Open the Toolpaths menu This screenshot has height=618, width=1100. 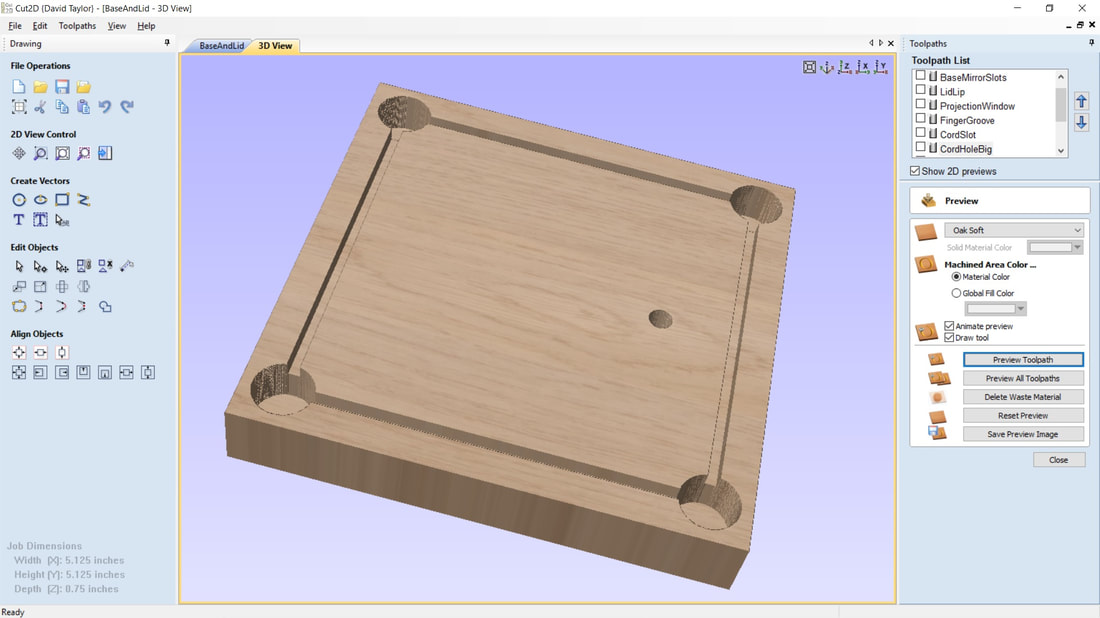77,26
